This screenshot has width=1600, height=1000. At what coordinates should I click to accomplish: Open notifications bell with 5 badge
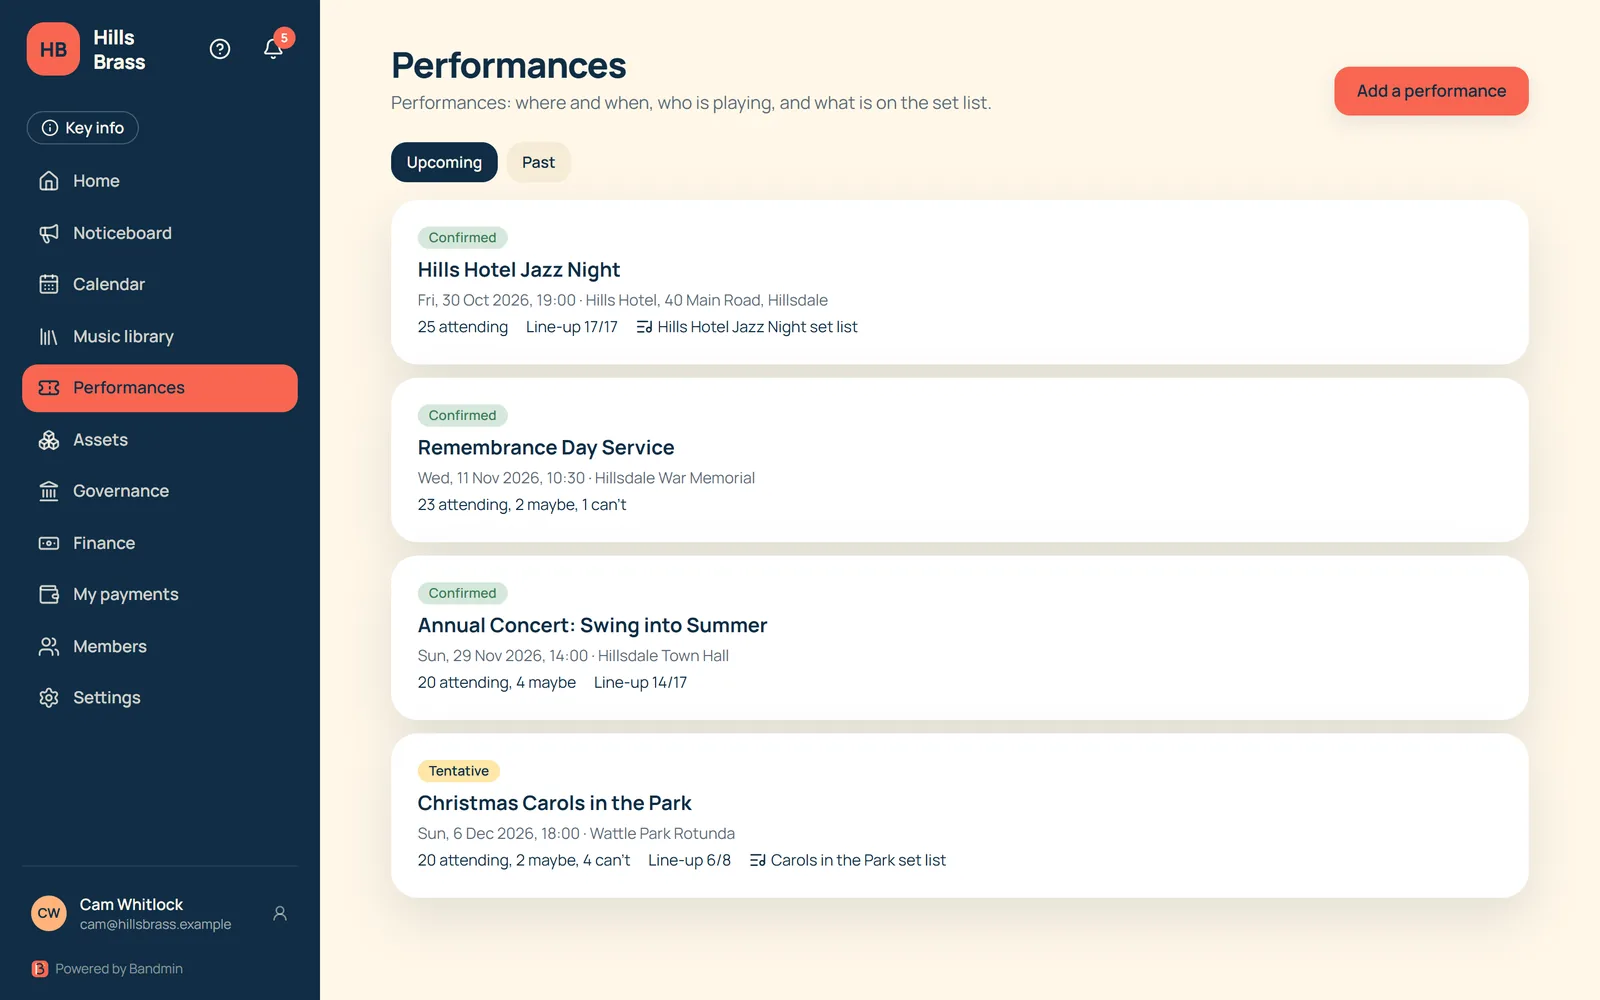[274, 48]
